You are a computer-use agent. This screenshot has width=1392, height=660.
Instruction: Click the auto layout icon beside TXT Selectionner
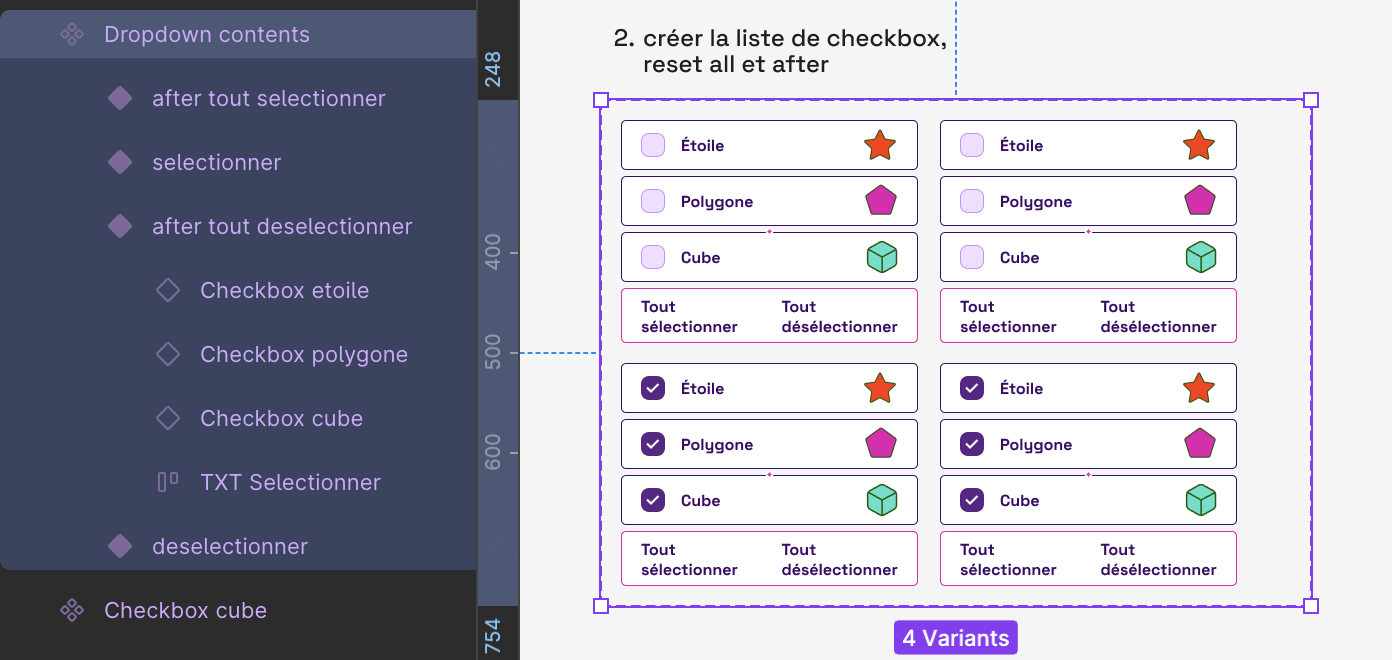[x=168, y=482]
